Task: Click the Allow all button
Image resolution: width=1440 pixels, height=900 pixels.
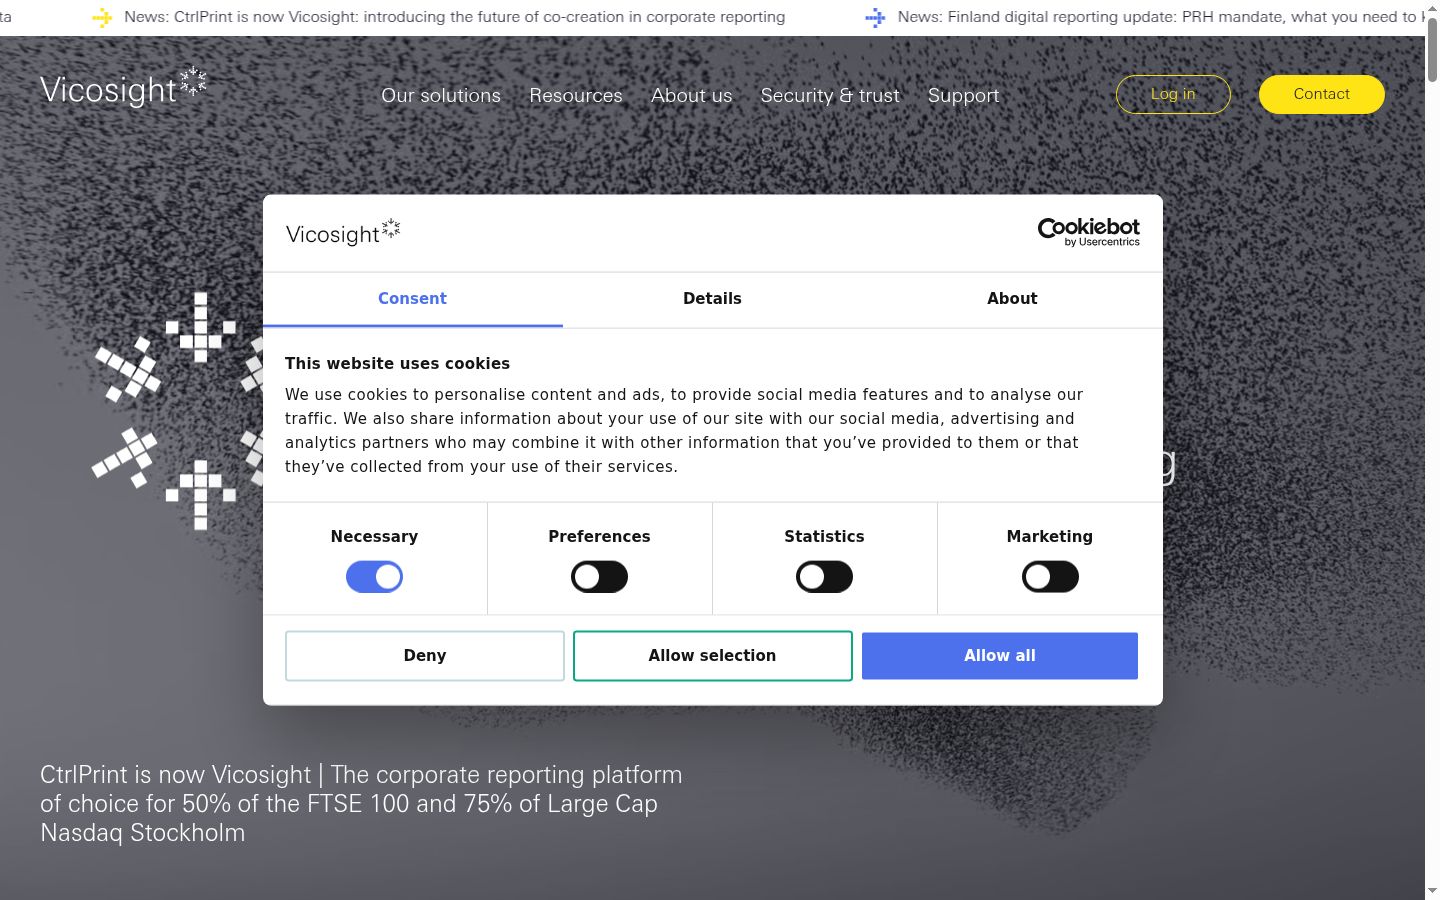Action: [1000, 656]
